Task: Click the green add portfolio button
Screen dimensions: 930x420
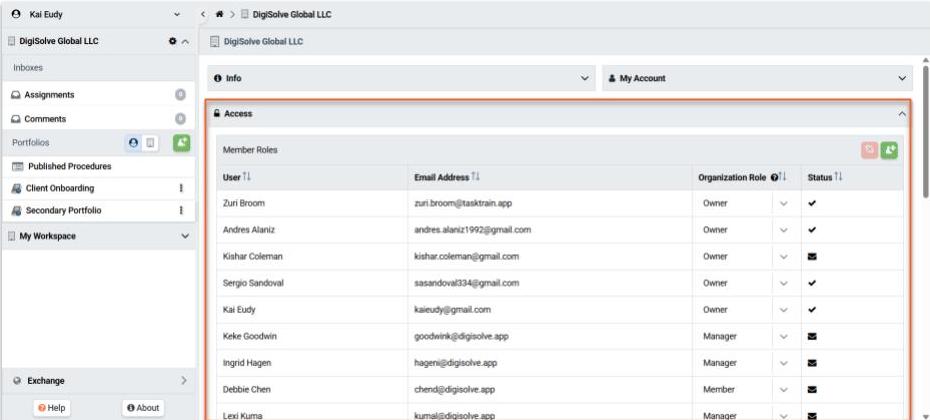Action: 182,143
